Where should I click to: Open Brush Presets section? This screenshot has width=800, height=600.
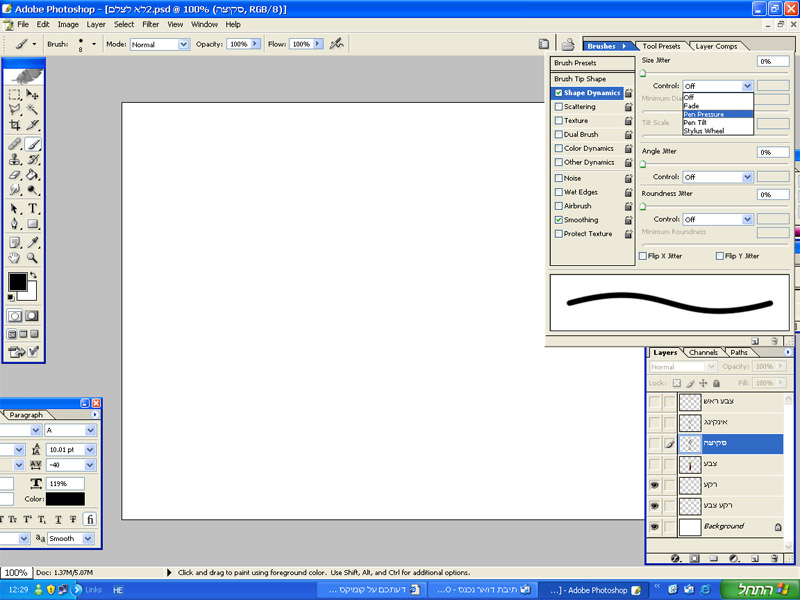592,63
